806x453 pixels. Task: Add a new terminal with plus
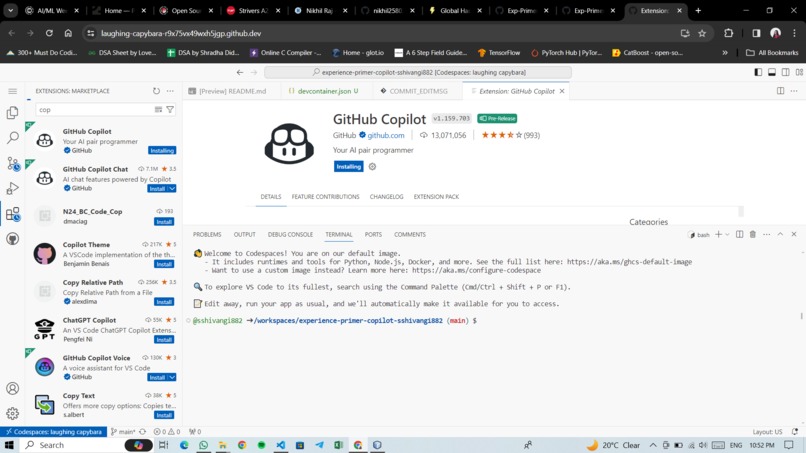[x=718, y=234]
